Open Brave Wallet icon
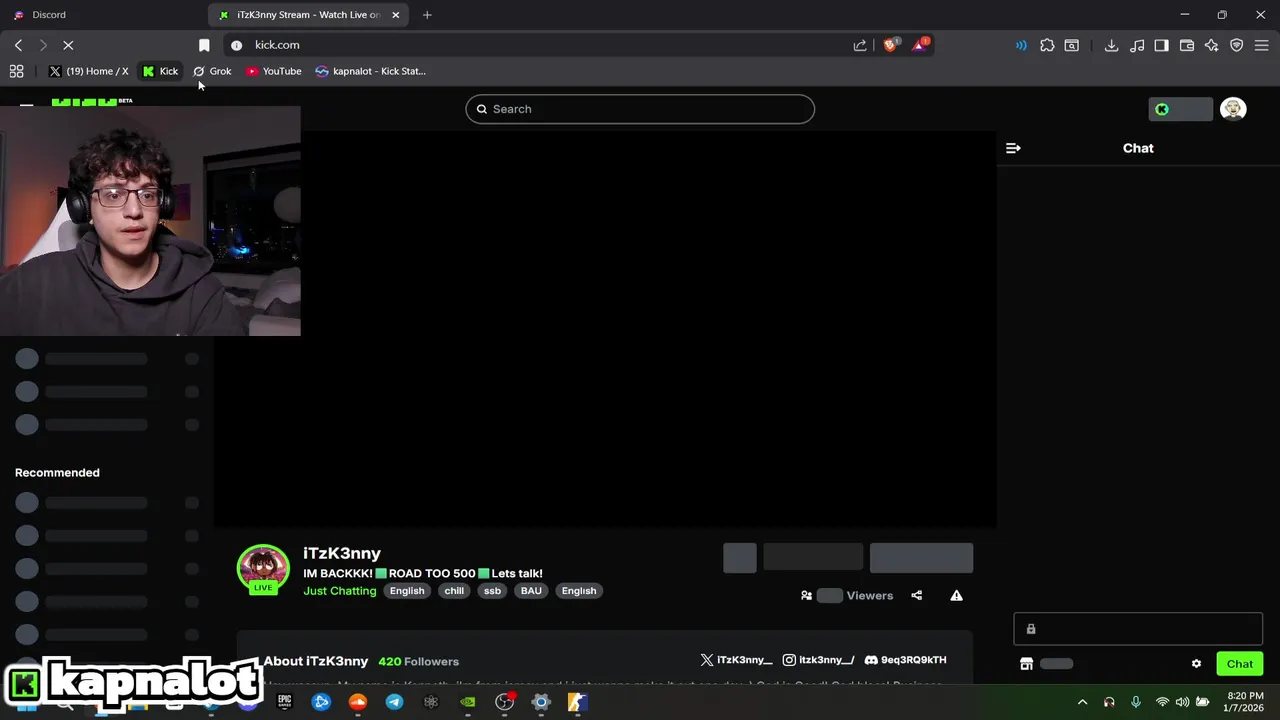This screenshot has width=1280, height=720. coord(1187,45)
